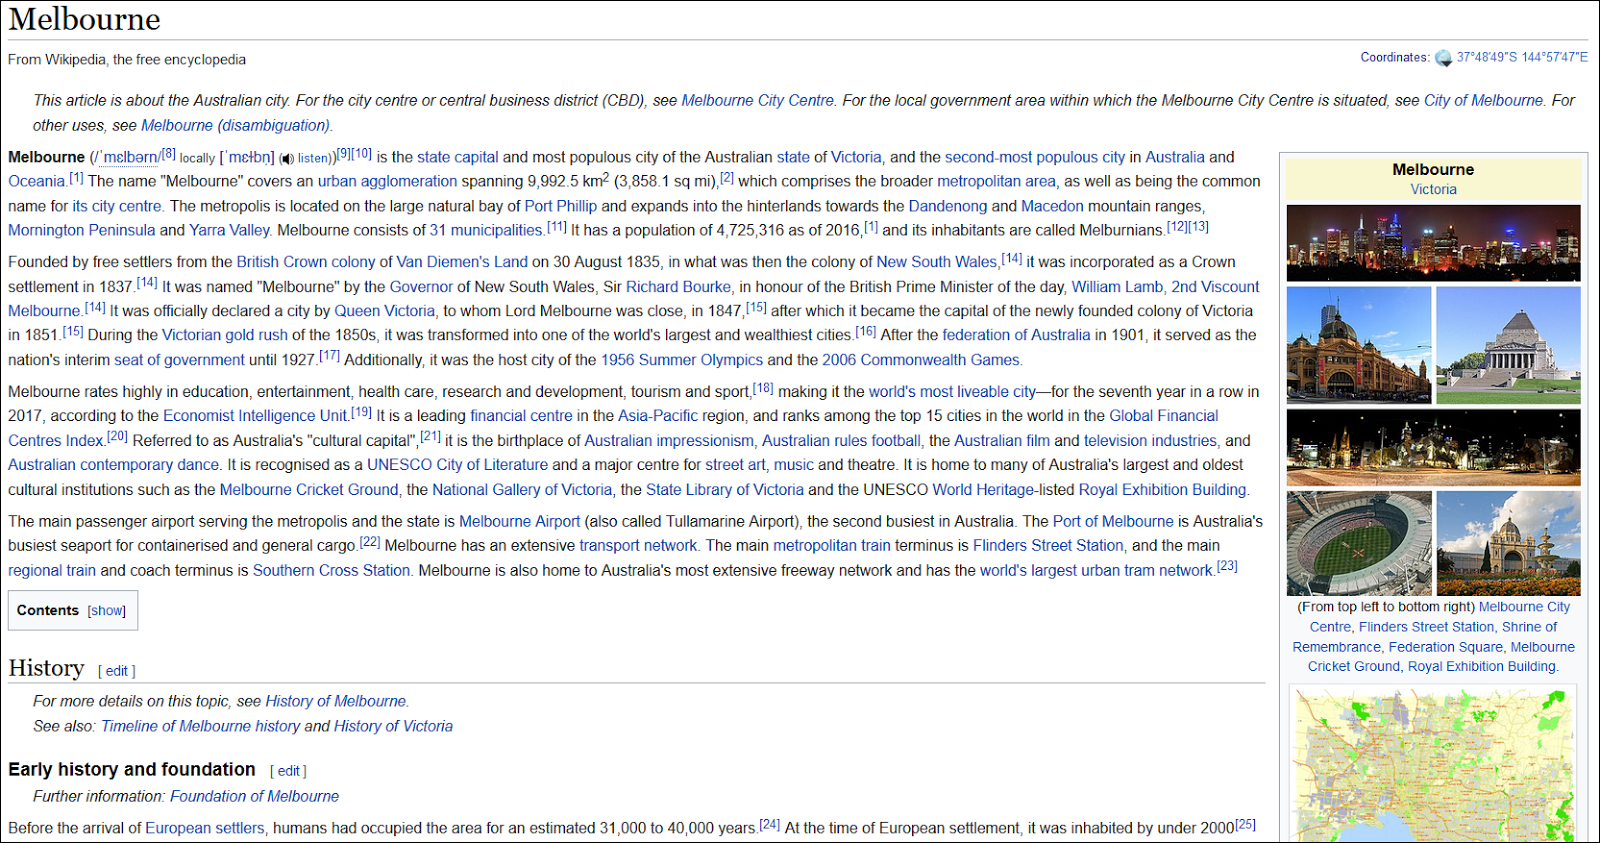Open the National Gallery of Victoria link
The height and width of the screenshot is (843, 1600).
click(522, 490)
